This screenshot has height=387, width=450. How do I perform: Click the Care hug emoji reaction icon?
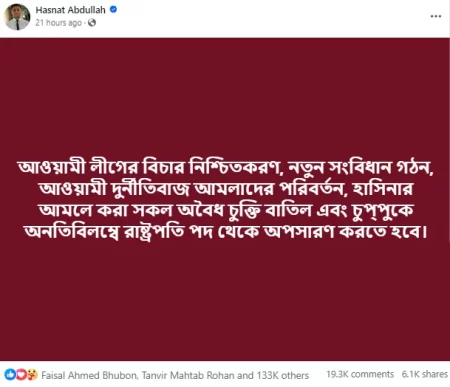coord(32,375)
